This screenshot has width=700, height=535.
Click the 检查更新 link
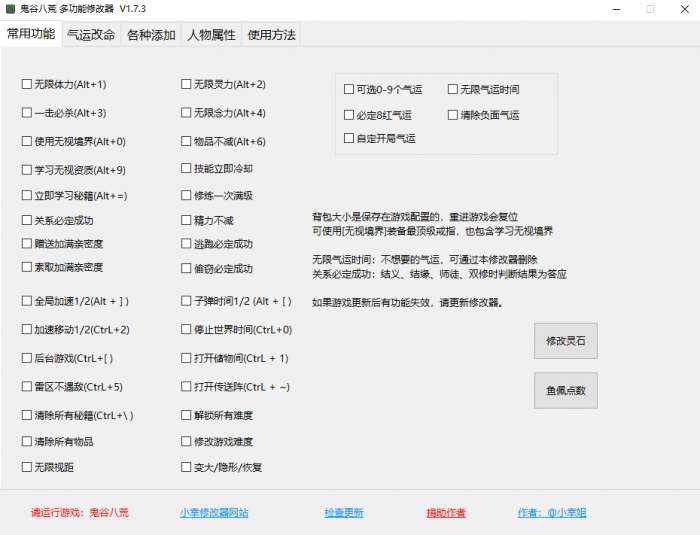tap(344, 512)
